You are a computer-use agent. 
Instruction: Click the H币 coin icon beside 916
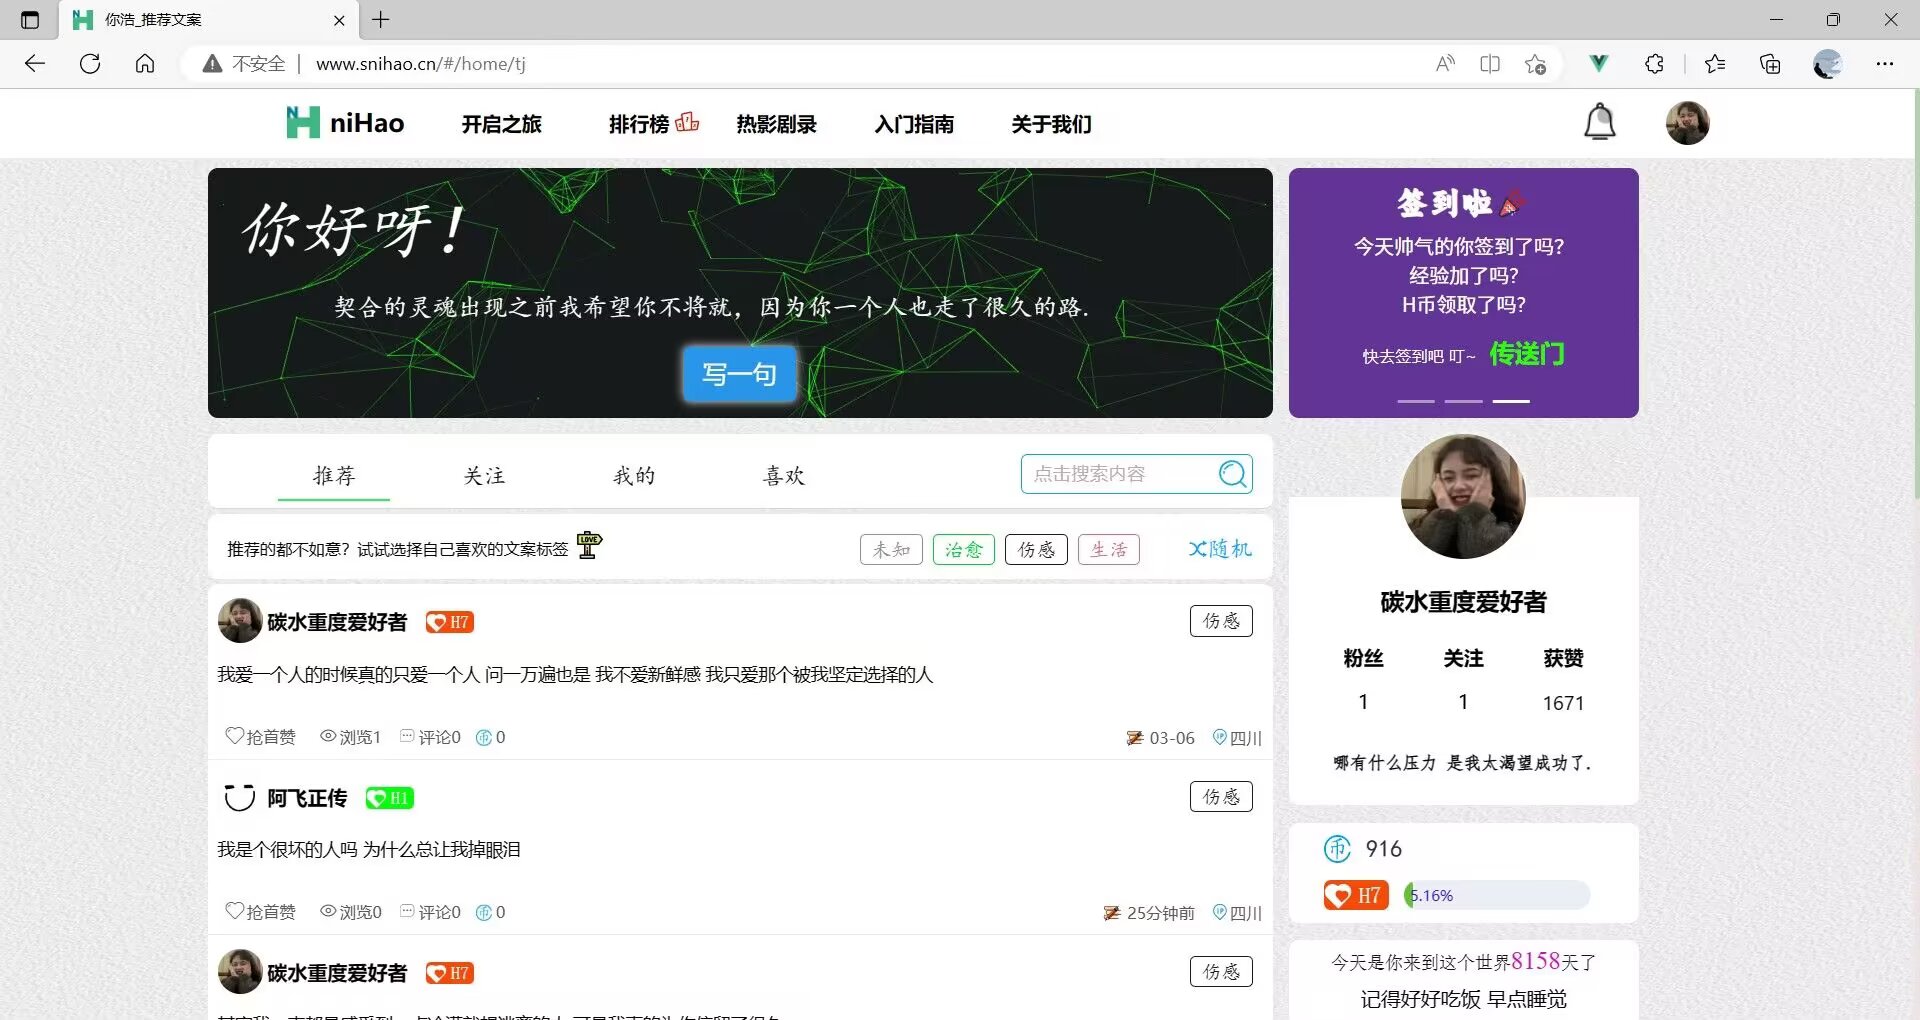[x=1337, y=849]
